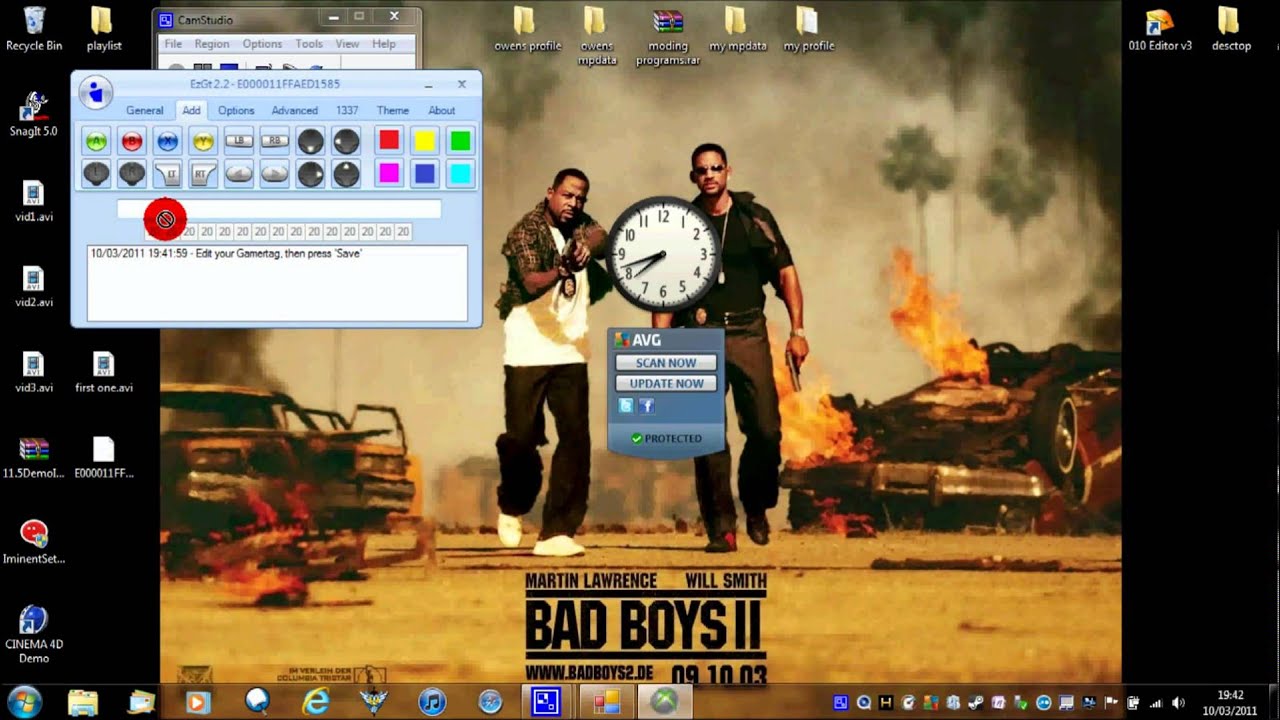This screenshot has width=1280, height=720.
Task: Insert the LT trigger glyph
Action: (167, 174)
